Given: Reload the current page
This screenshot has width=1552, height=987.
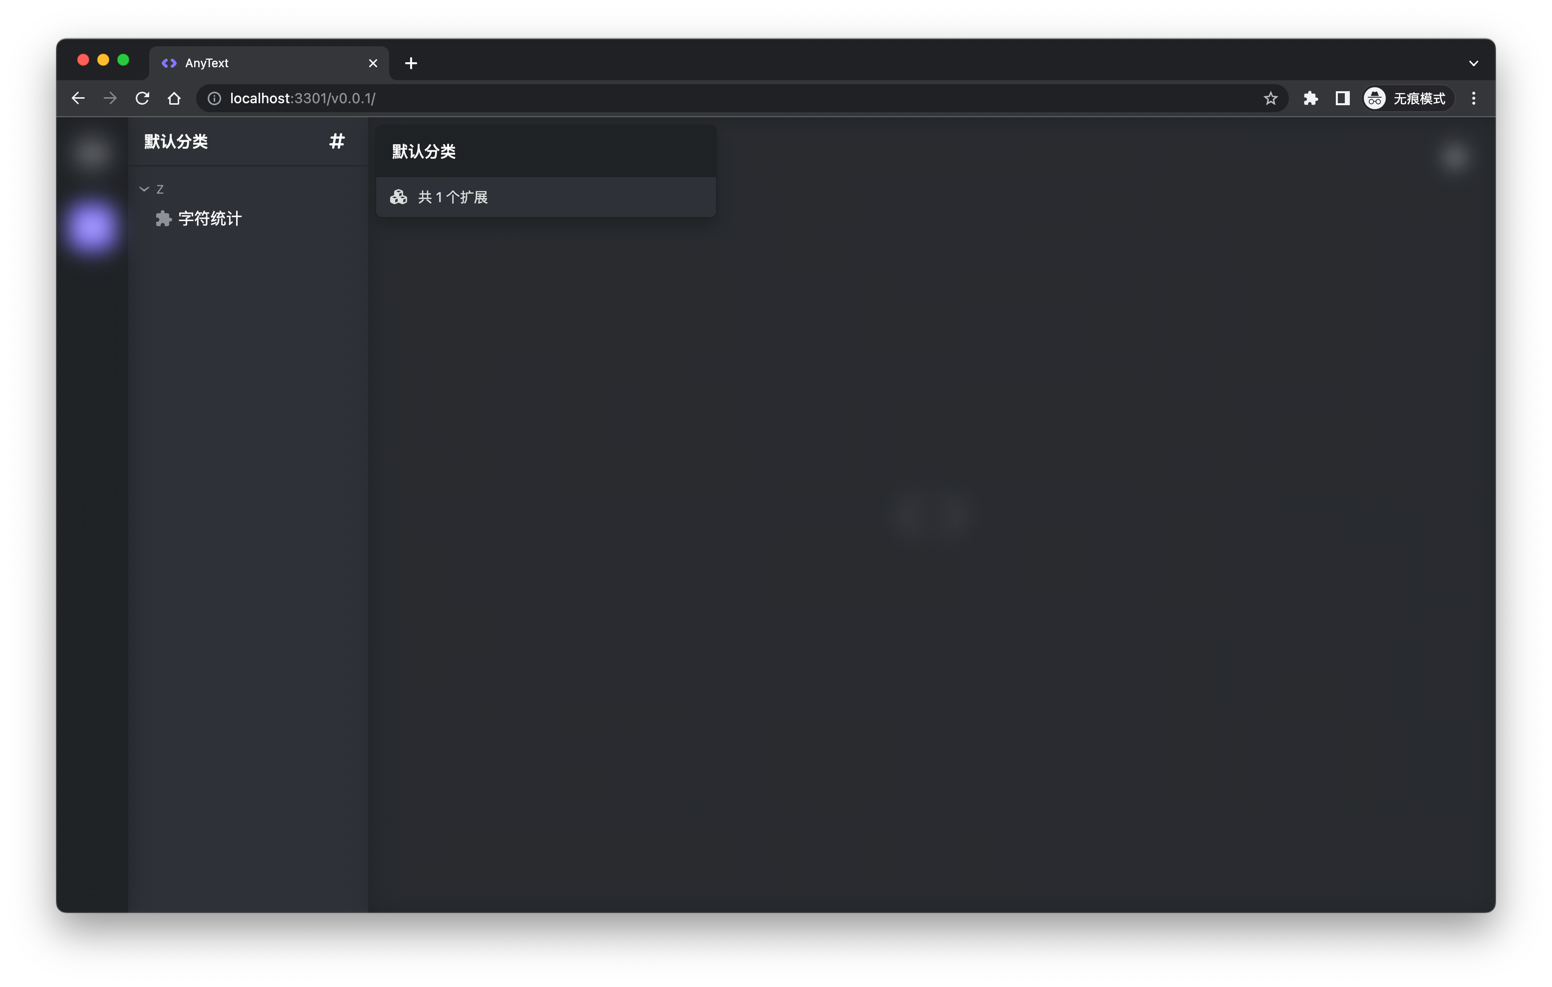Looking at the screenshot, I should click(x=142, y=98).
